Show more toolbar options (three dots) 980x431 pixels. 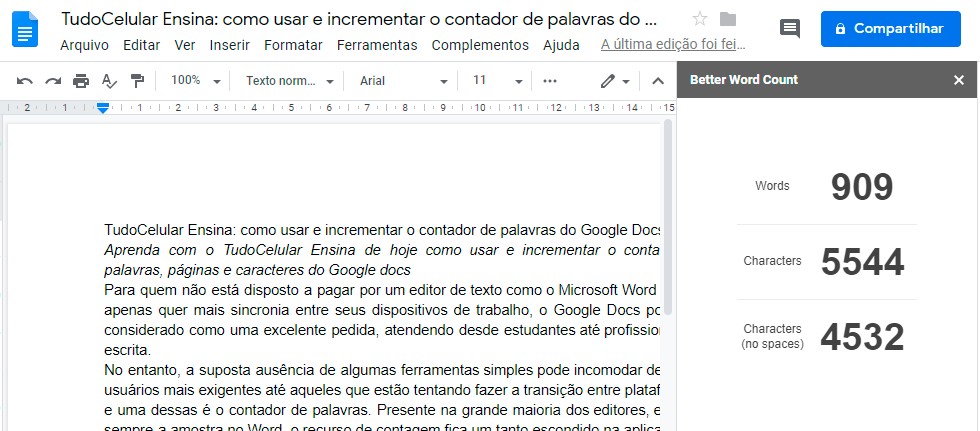pos(549,81)
